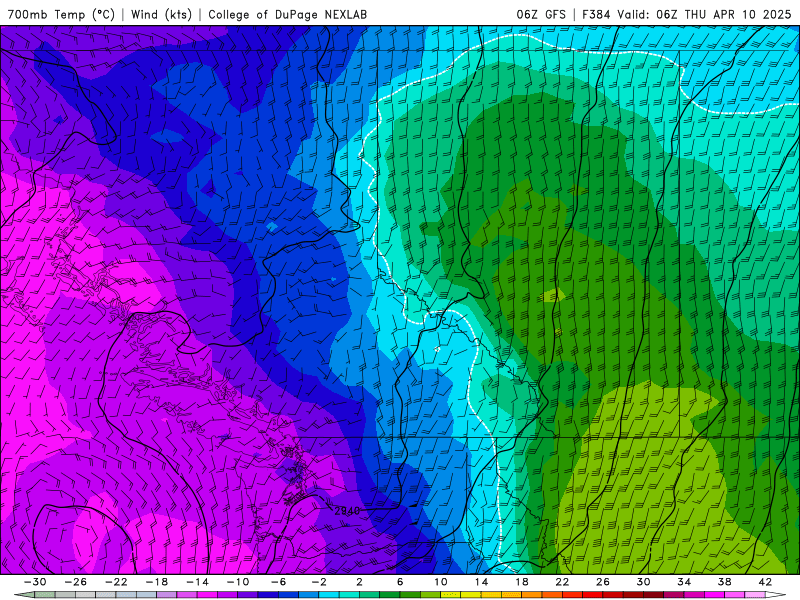
Task: Pick the -18 colorbar tick label
Action: coord(157,582)
